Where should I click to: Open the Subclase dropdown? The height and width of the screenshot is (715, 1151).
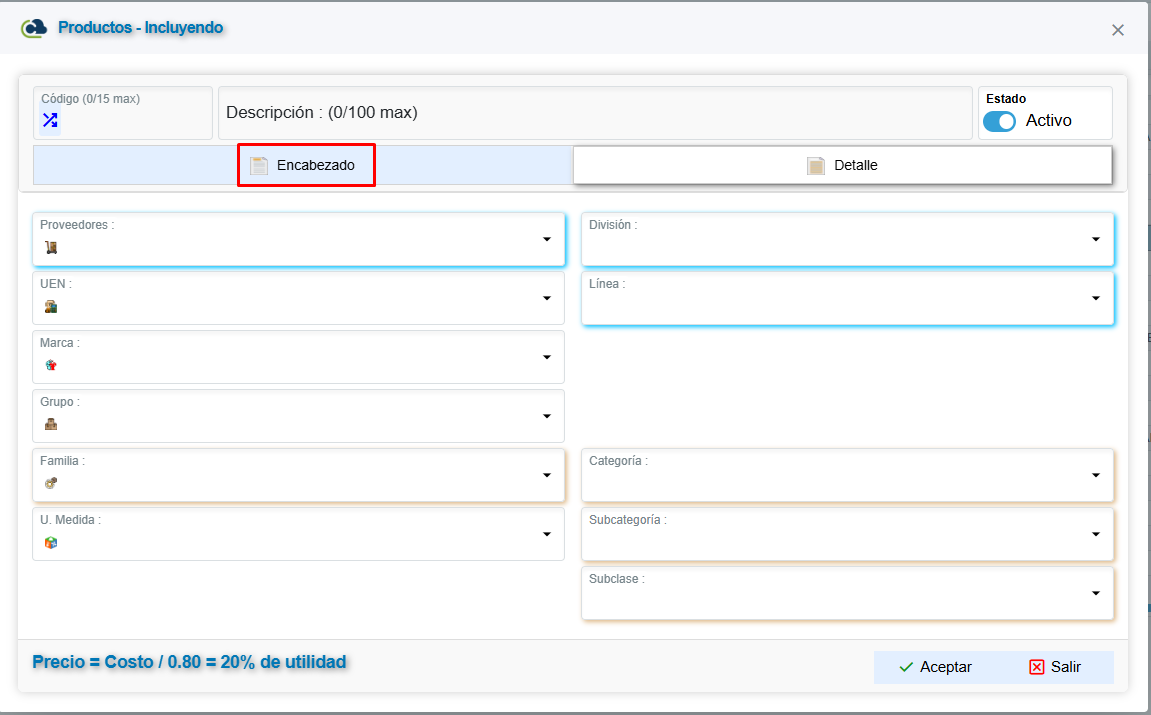tap(1096, 593)
